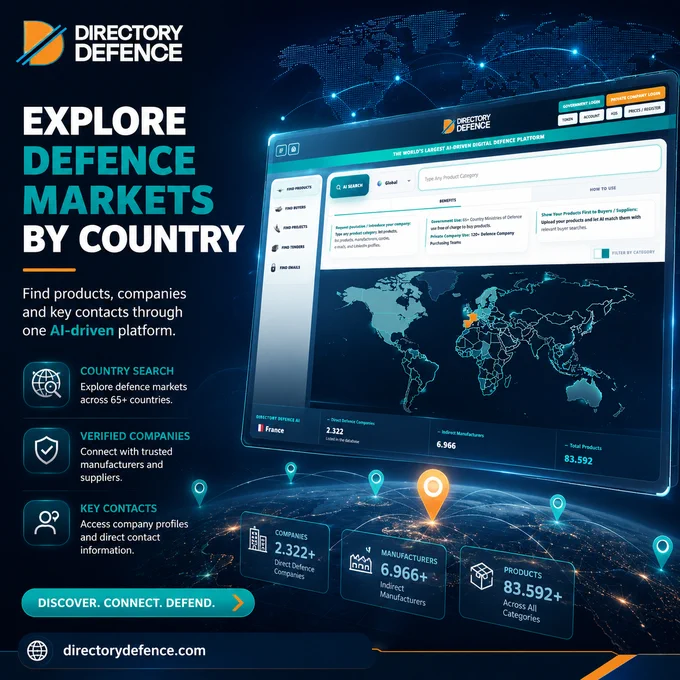The image size is (680, 680).
Task: Click the Key Contacts heading
Action: click(118, 508)
